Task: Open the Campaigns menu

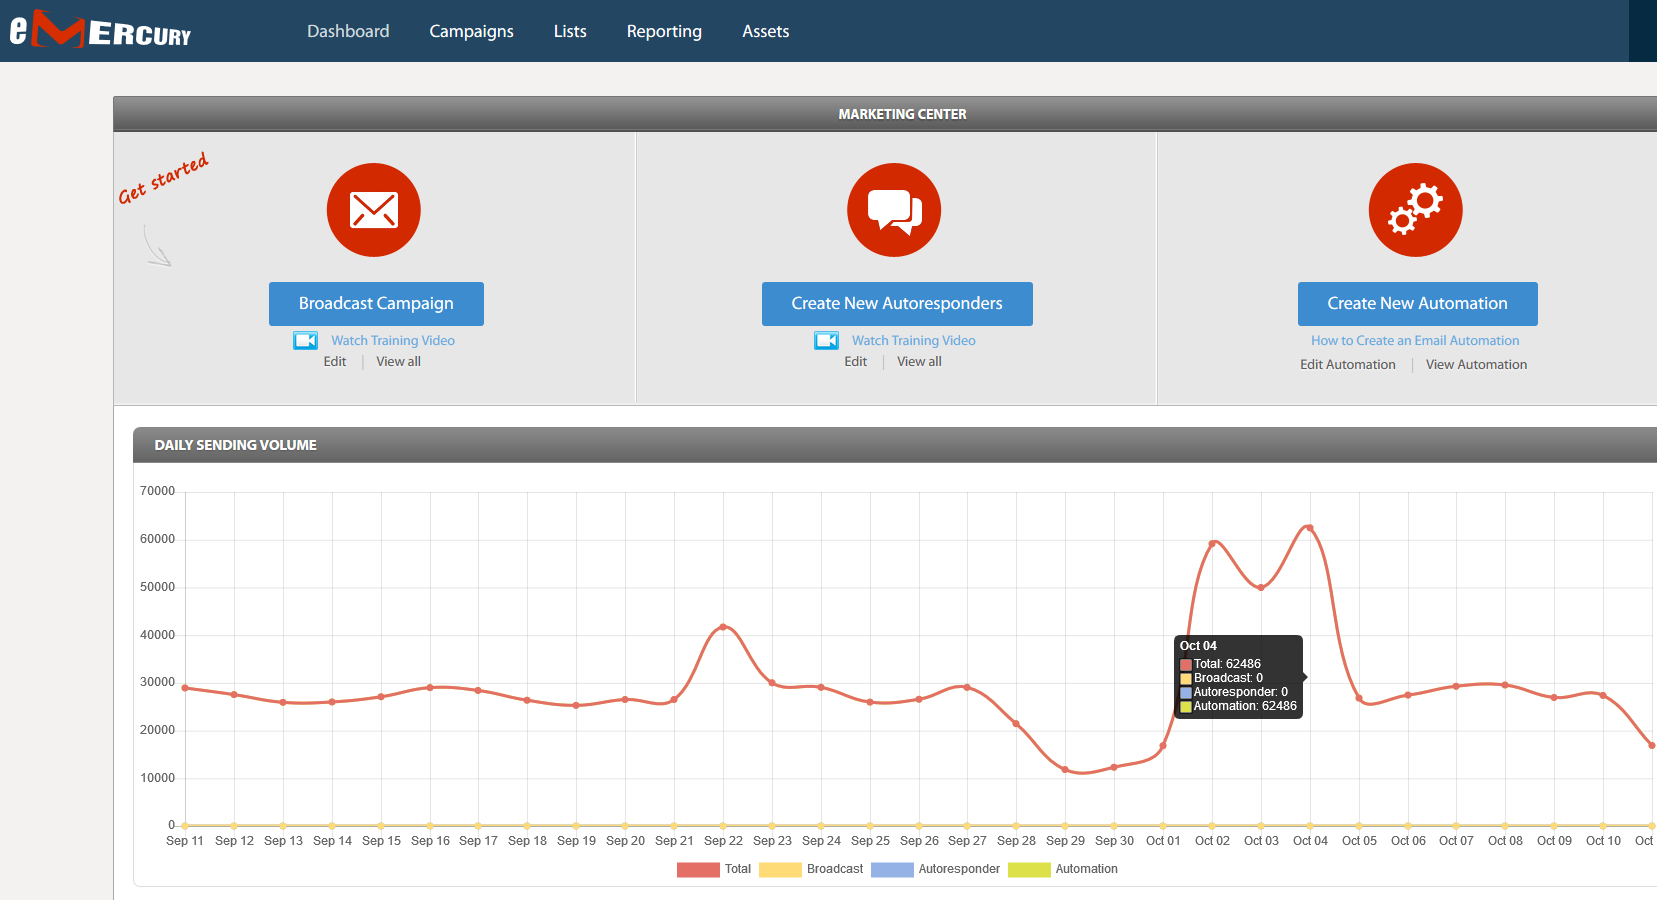Action: pos(471,31)
